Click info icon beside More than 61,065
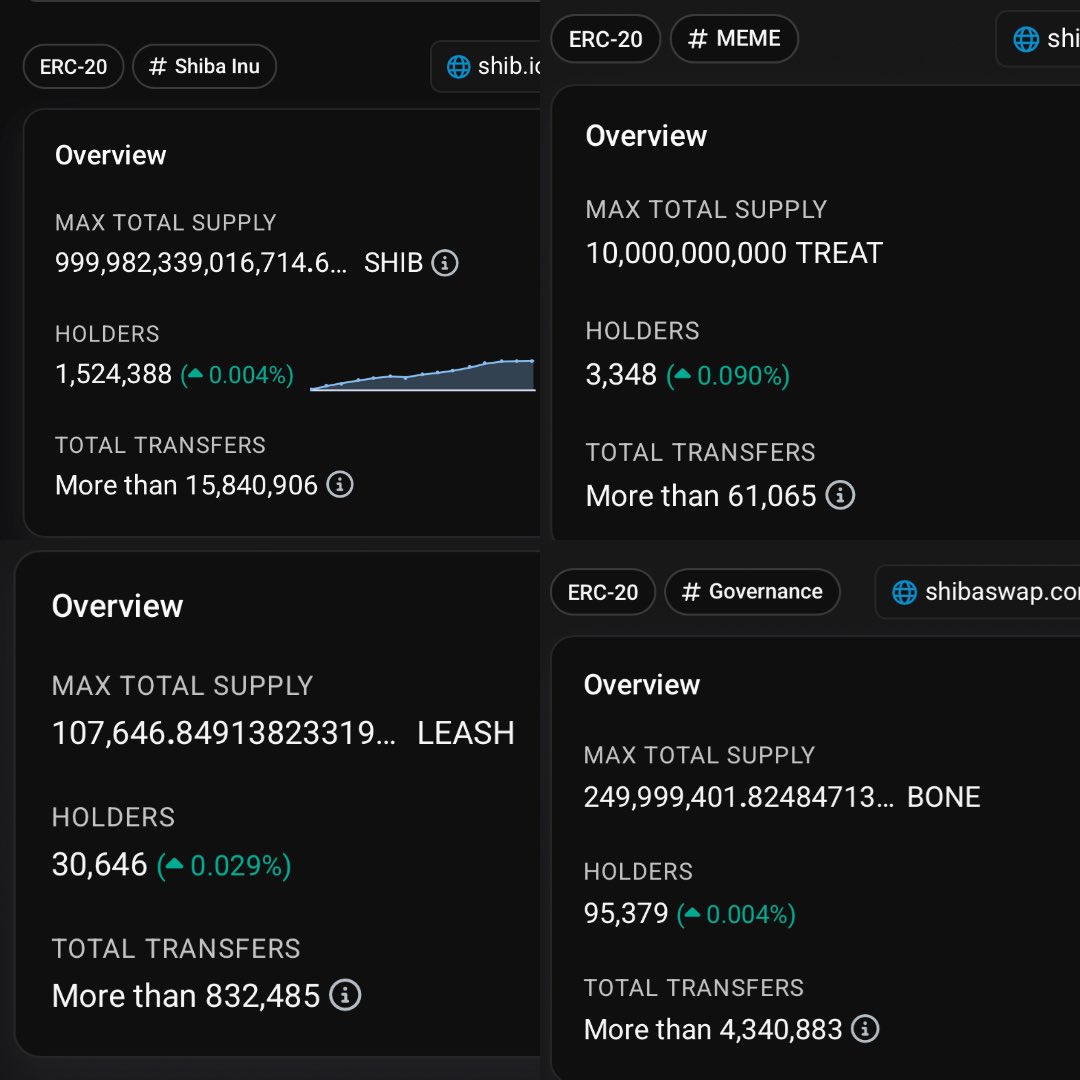Image resolution: width=1080 pixels, height=1080 pixels. (840, 495)
